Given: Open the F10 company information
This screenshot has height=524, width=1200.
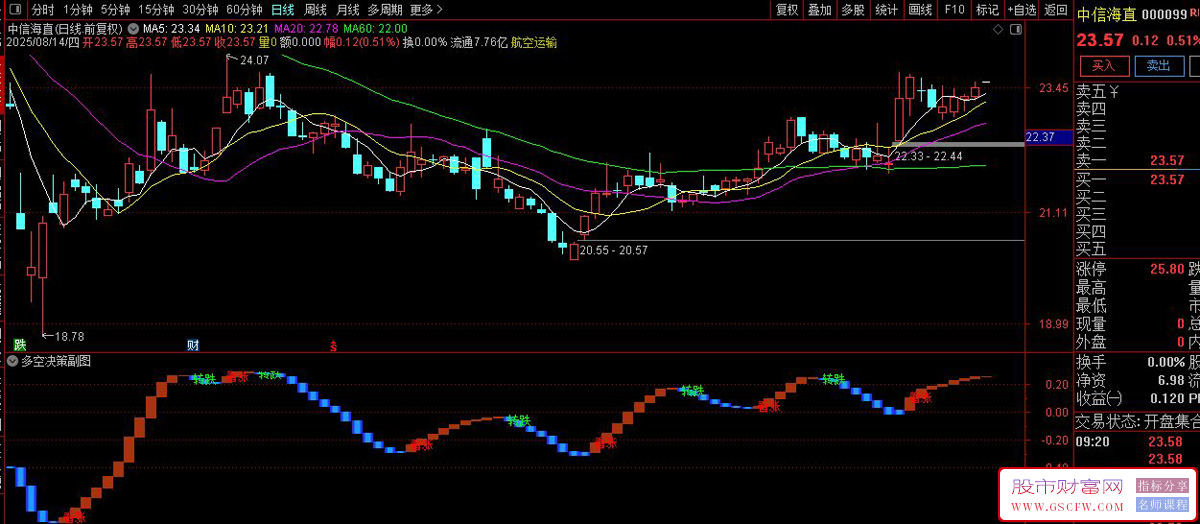Looking at the screenshot, I should 954,9.
